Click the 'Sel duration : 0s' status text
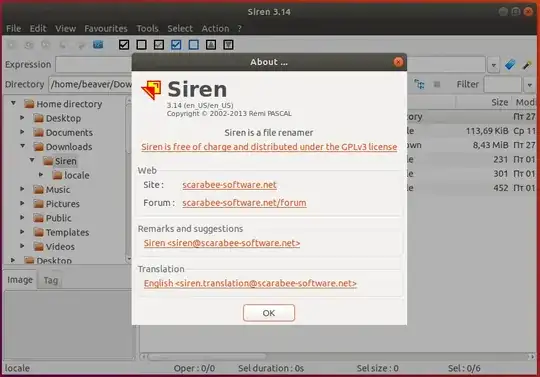Image resolution: width=540 pixels, height=377 pixels. point(271,368)
